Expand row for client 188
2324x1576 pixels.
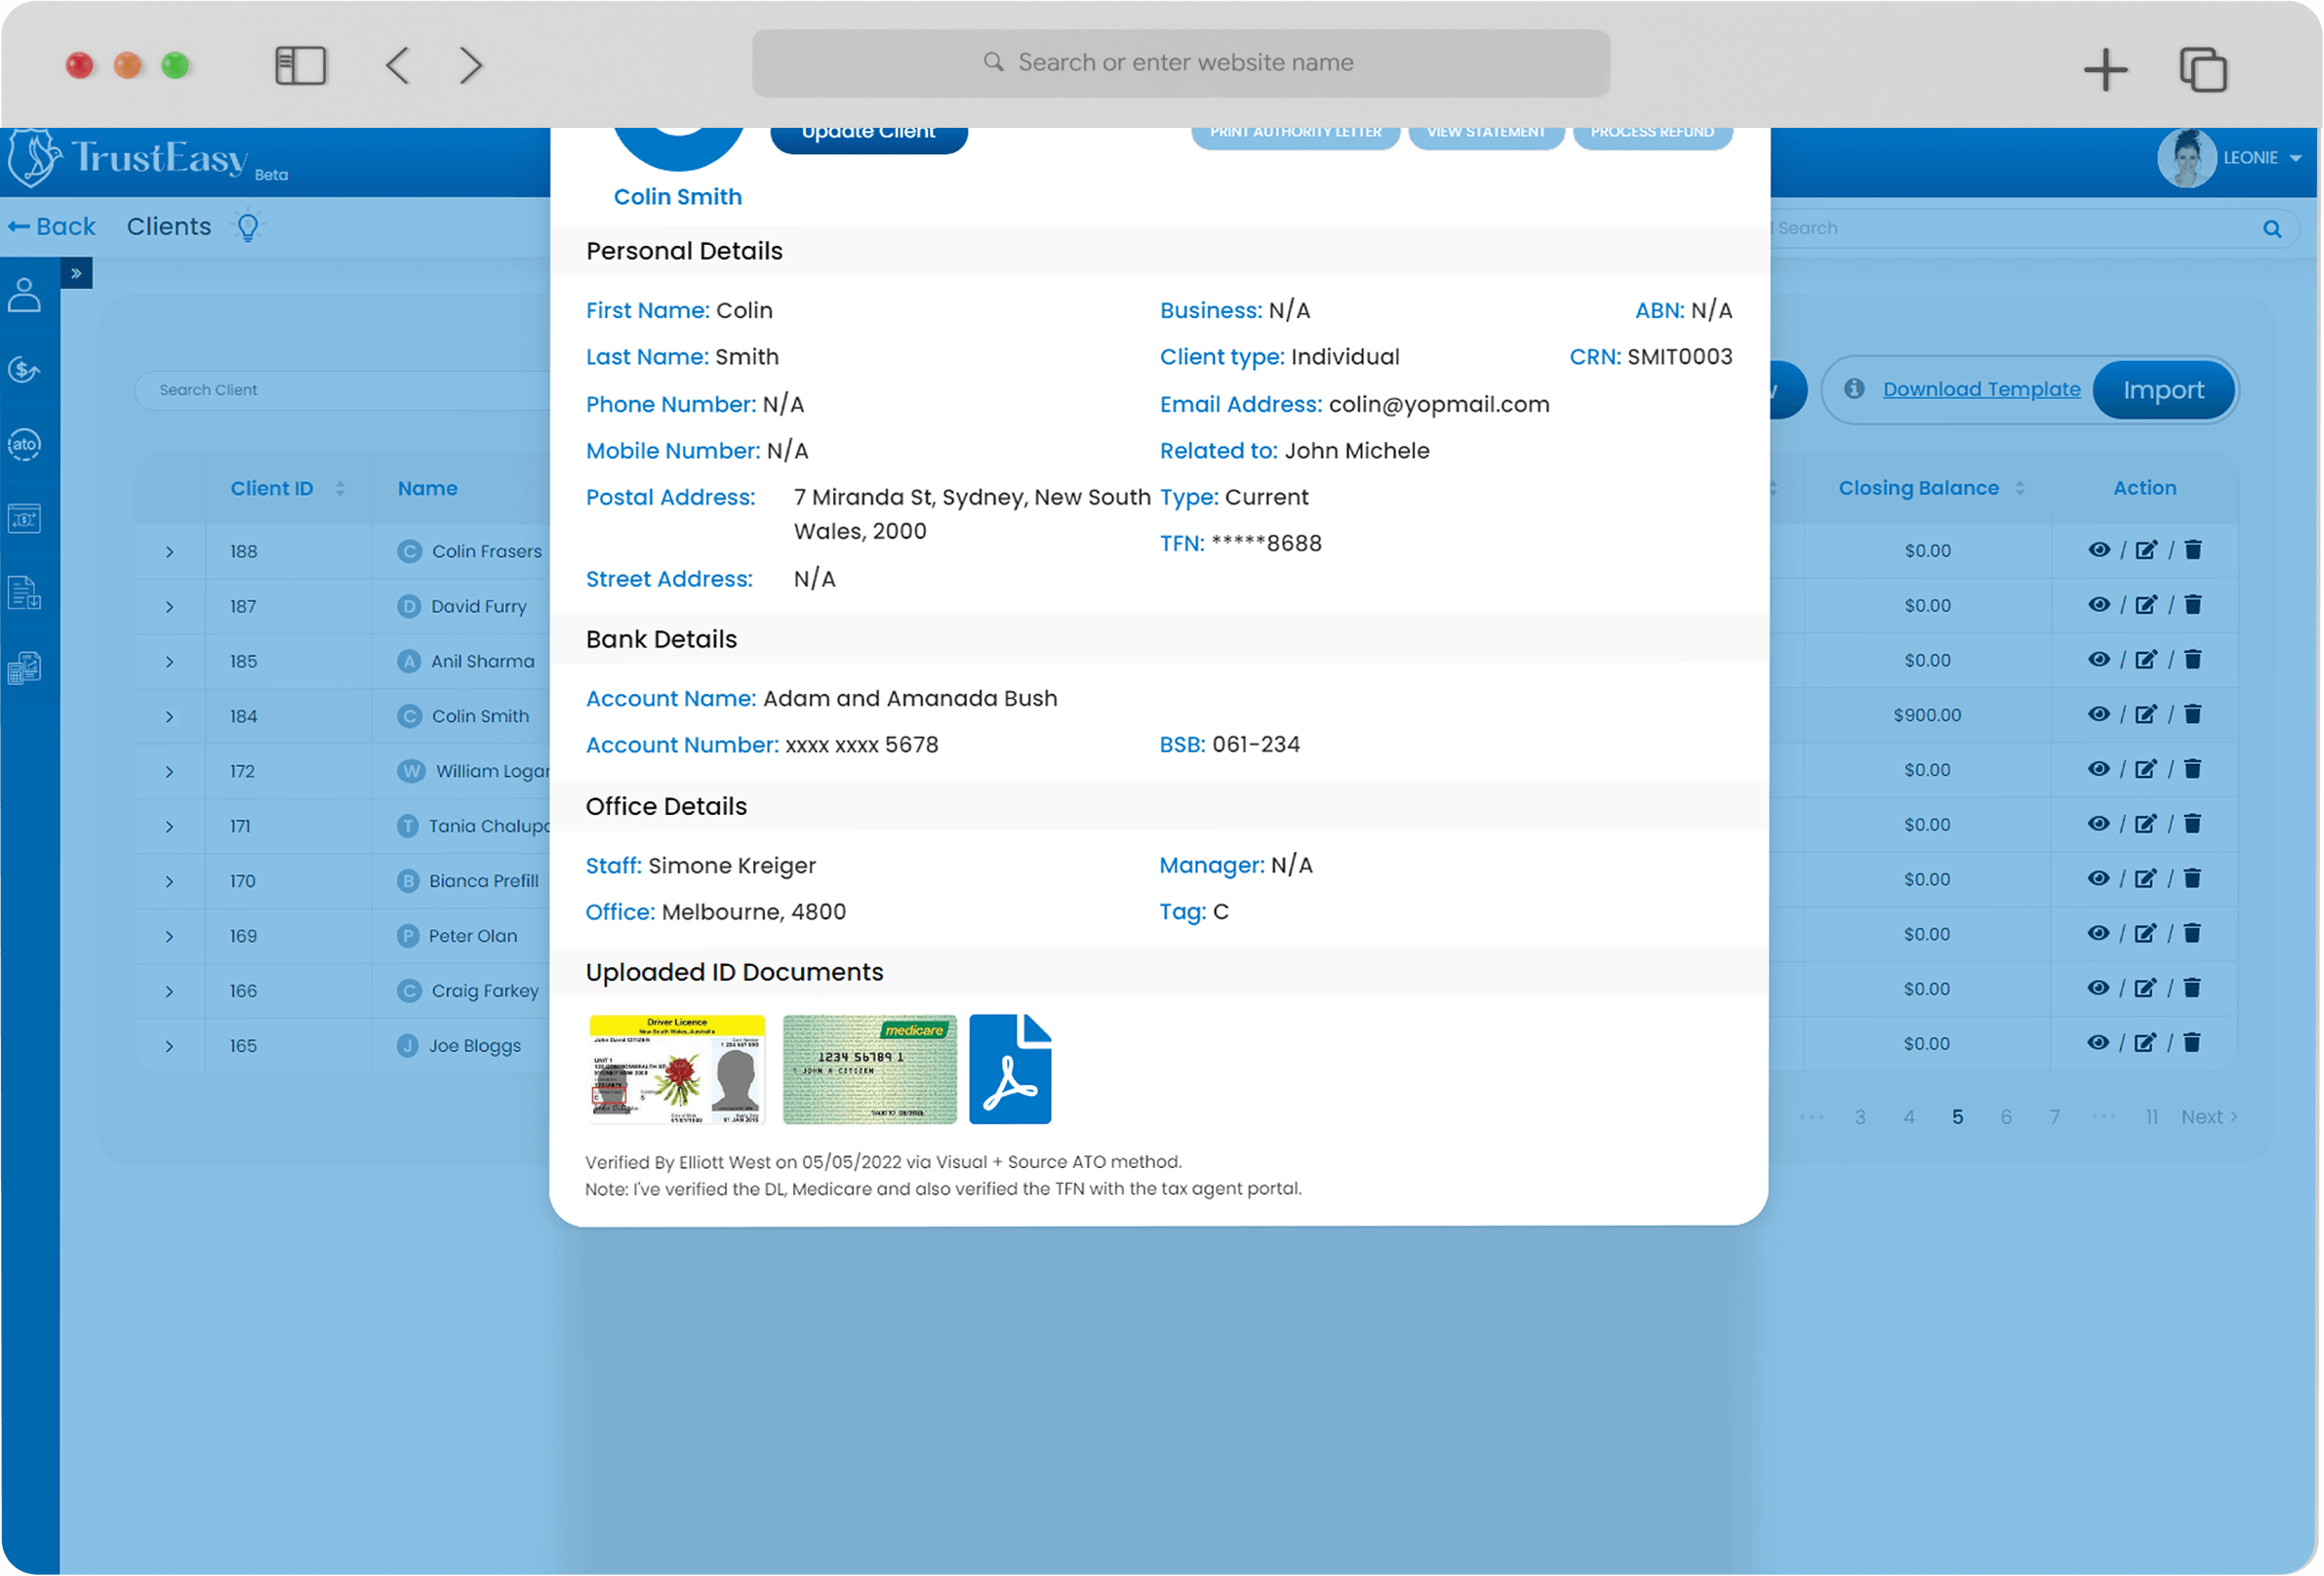(170, 552)
